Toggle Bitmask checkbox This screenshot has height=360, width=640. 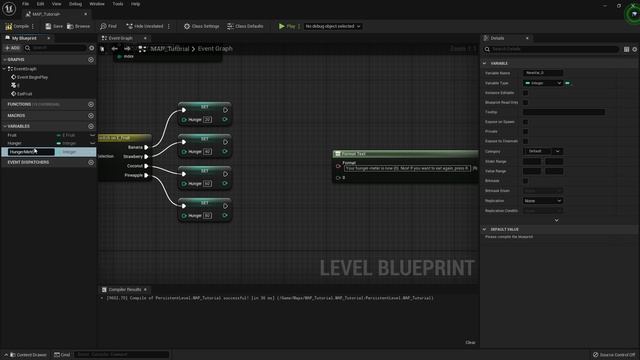point(526,181)
